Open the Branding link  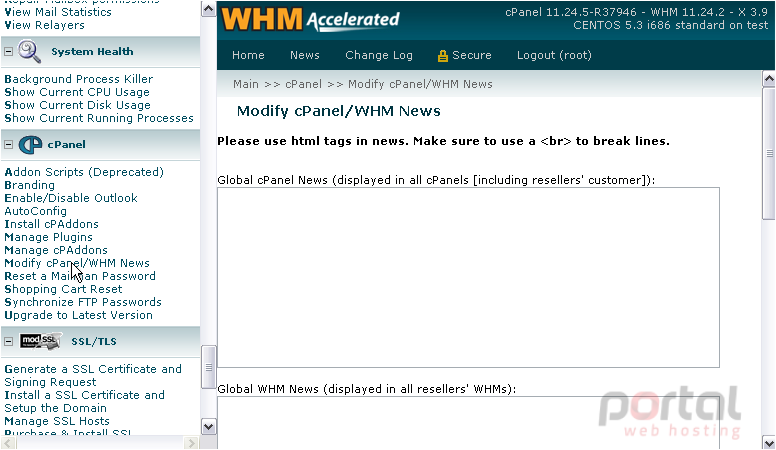pos(30,185)
